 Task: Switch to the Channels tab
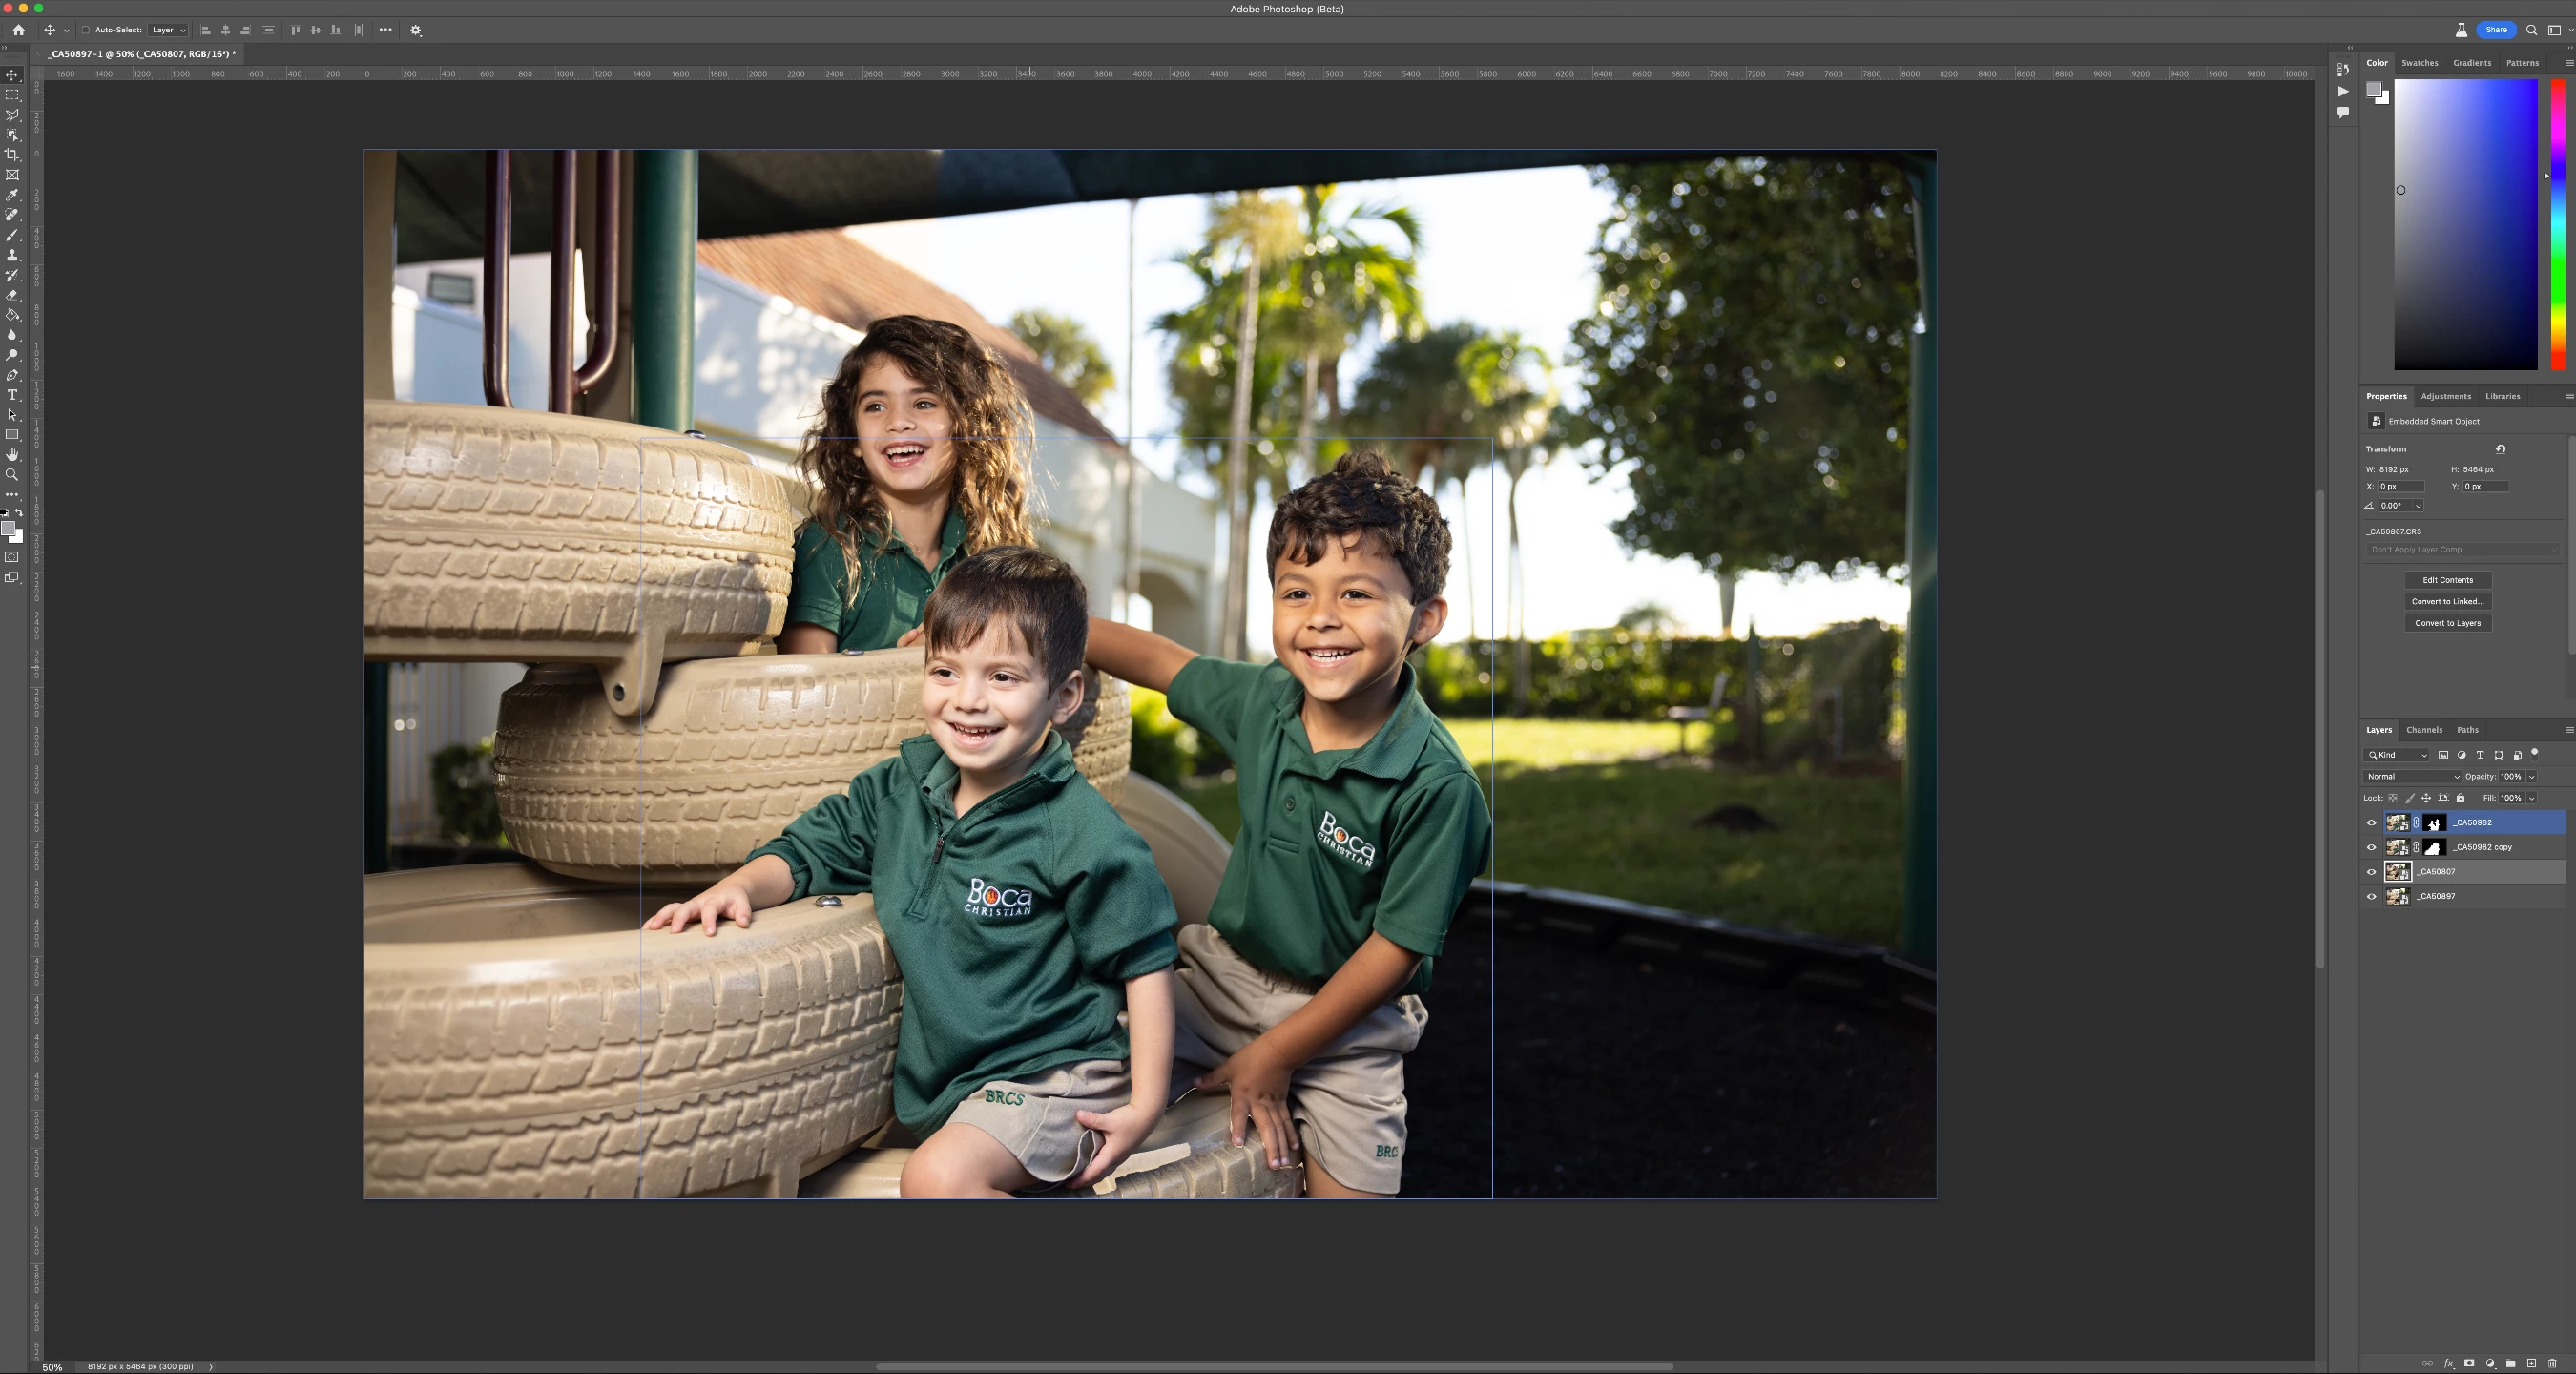pyautogui.click(x=2424, y=730)
